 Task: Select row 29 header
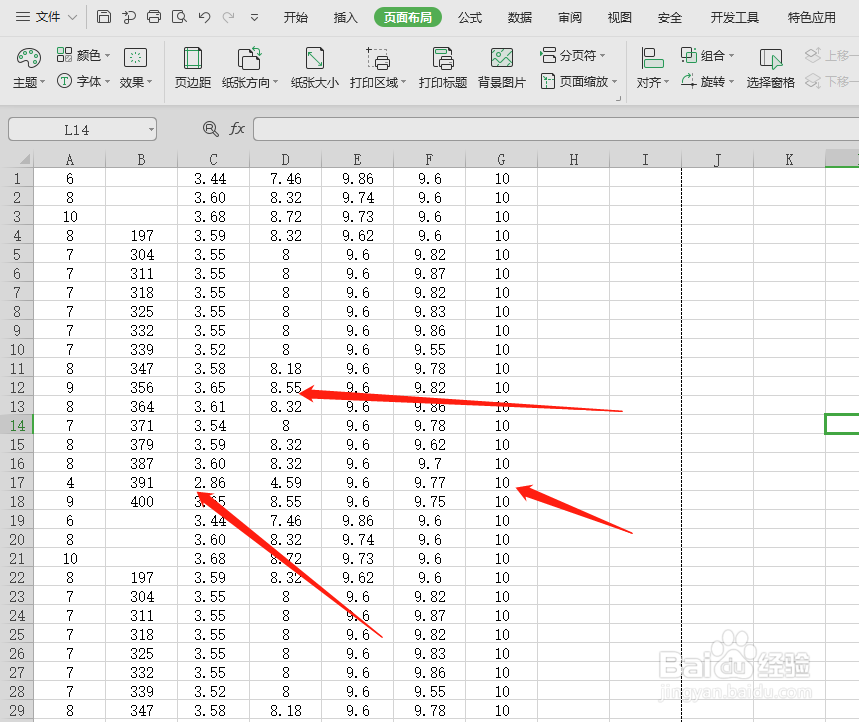(17, 710)
